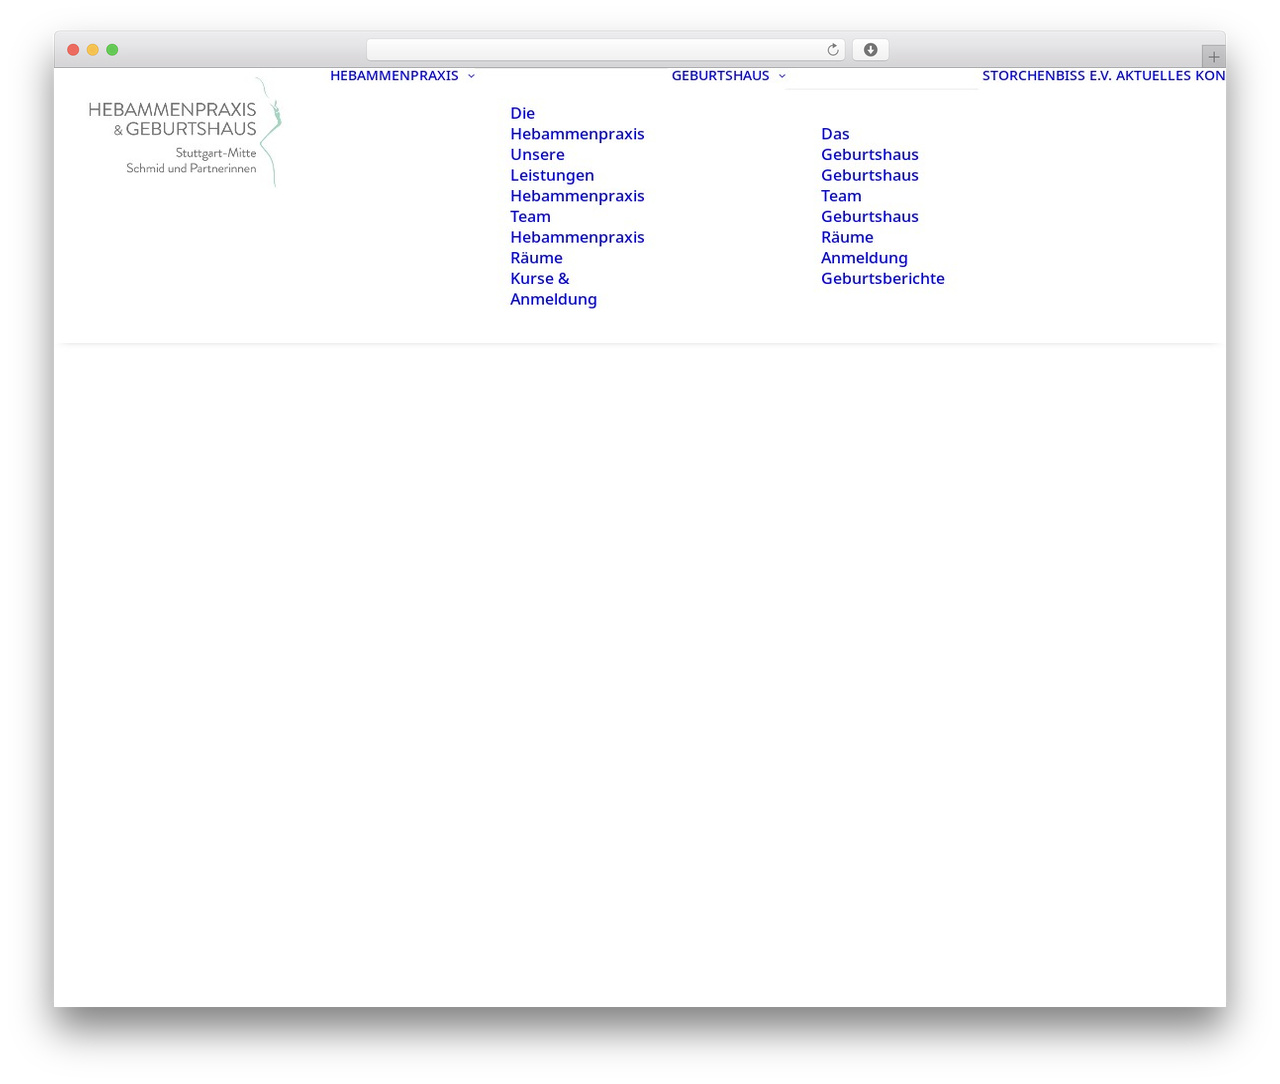Image resolution: width=1280 pixels, height=1084 pixels.
Task: Select AKTUELLES in the top navigation
Action: tap(1153, 76)
